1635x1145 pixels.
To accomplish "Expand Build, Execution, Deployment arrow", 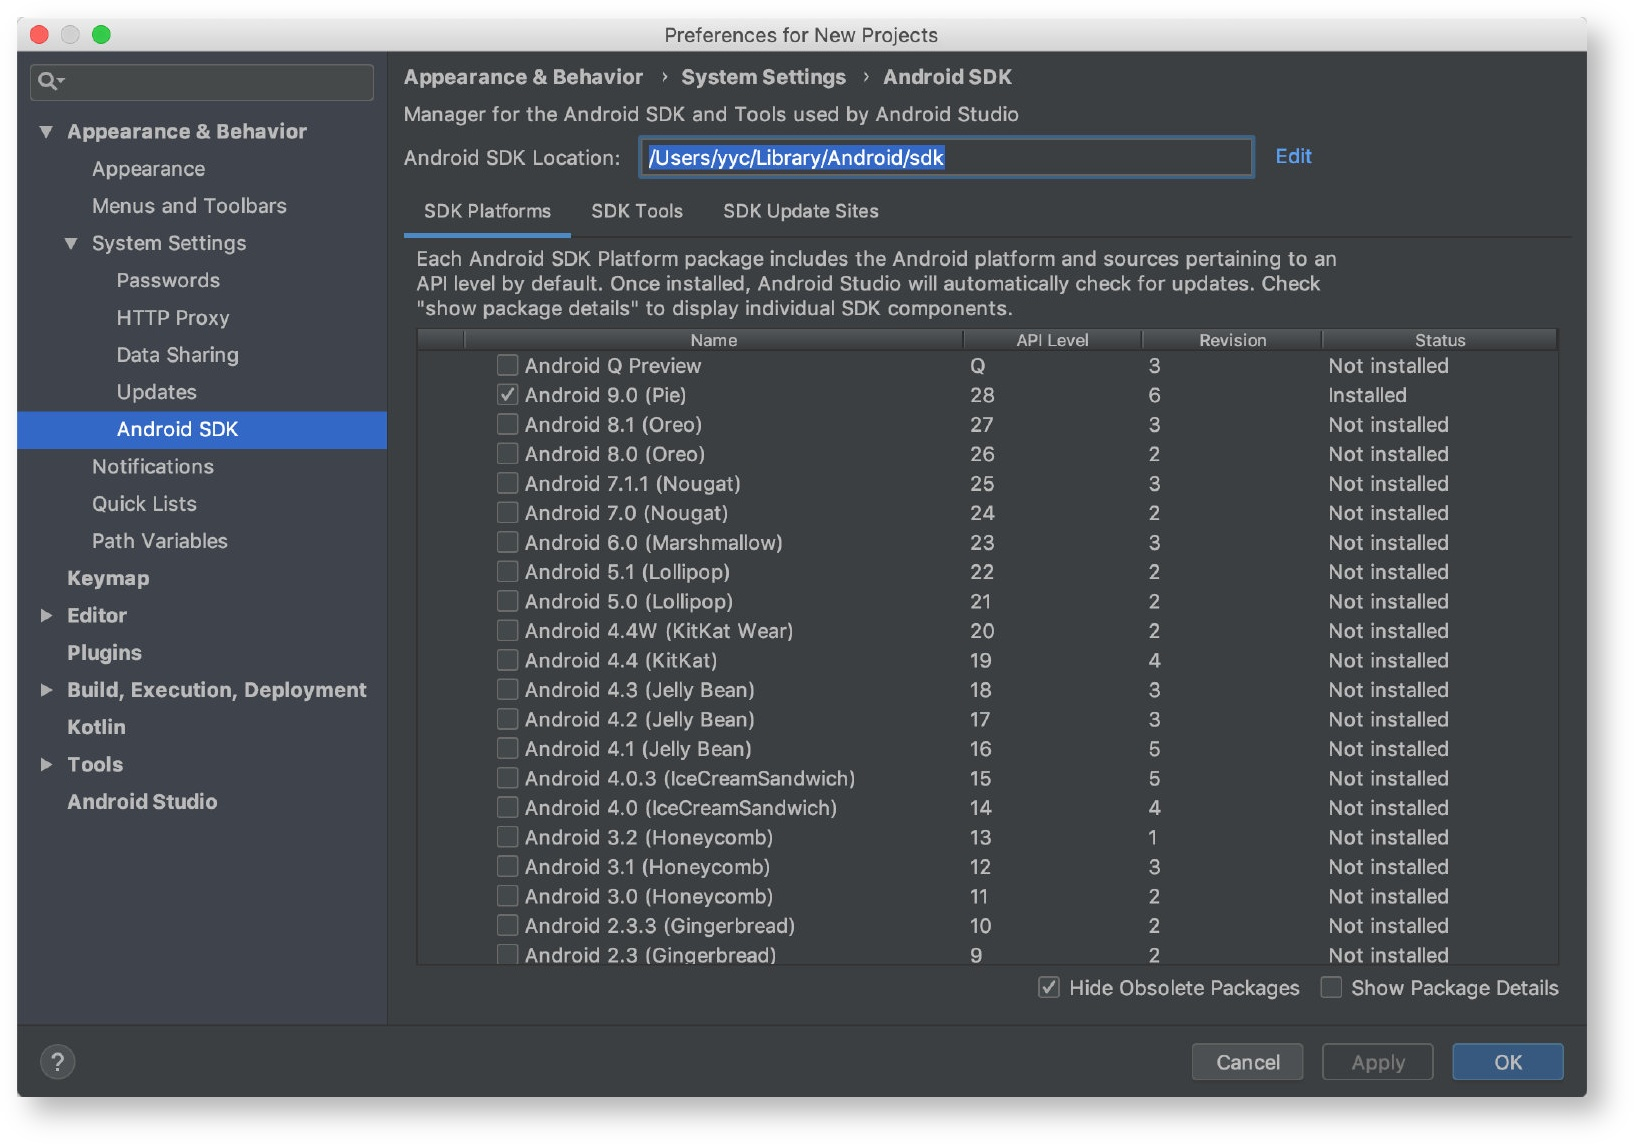I will [x=46, y=689].
